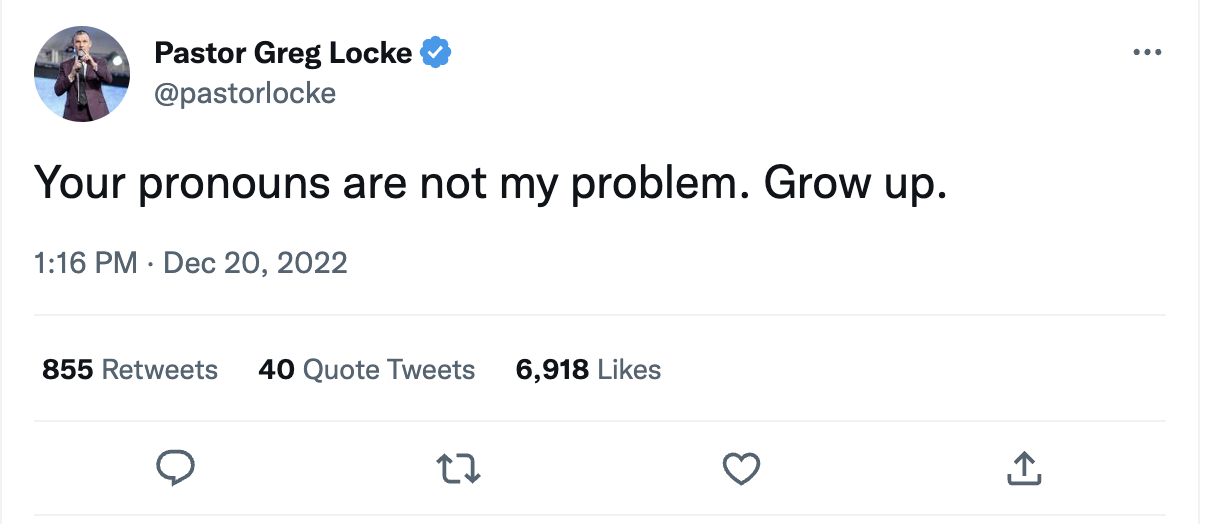Like the tweet with the heart icon
The image size is (1218, 524).
tap(741, 467)
